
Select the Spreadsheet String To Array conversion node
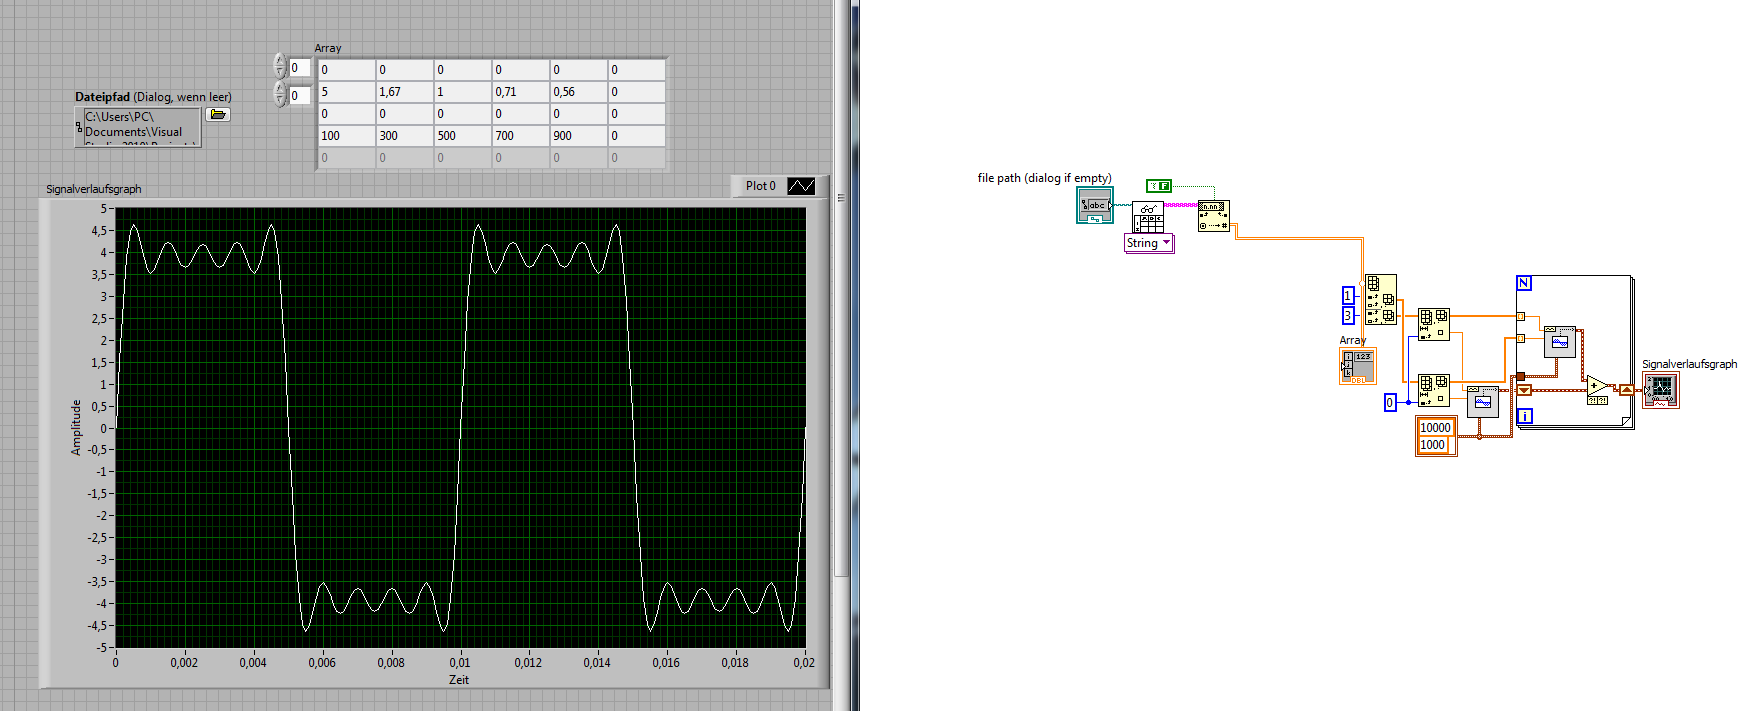pyautogui.click(x=1214, y=216)
